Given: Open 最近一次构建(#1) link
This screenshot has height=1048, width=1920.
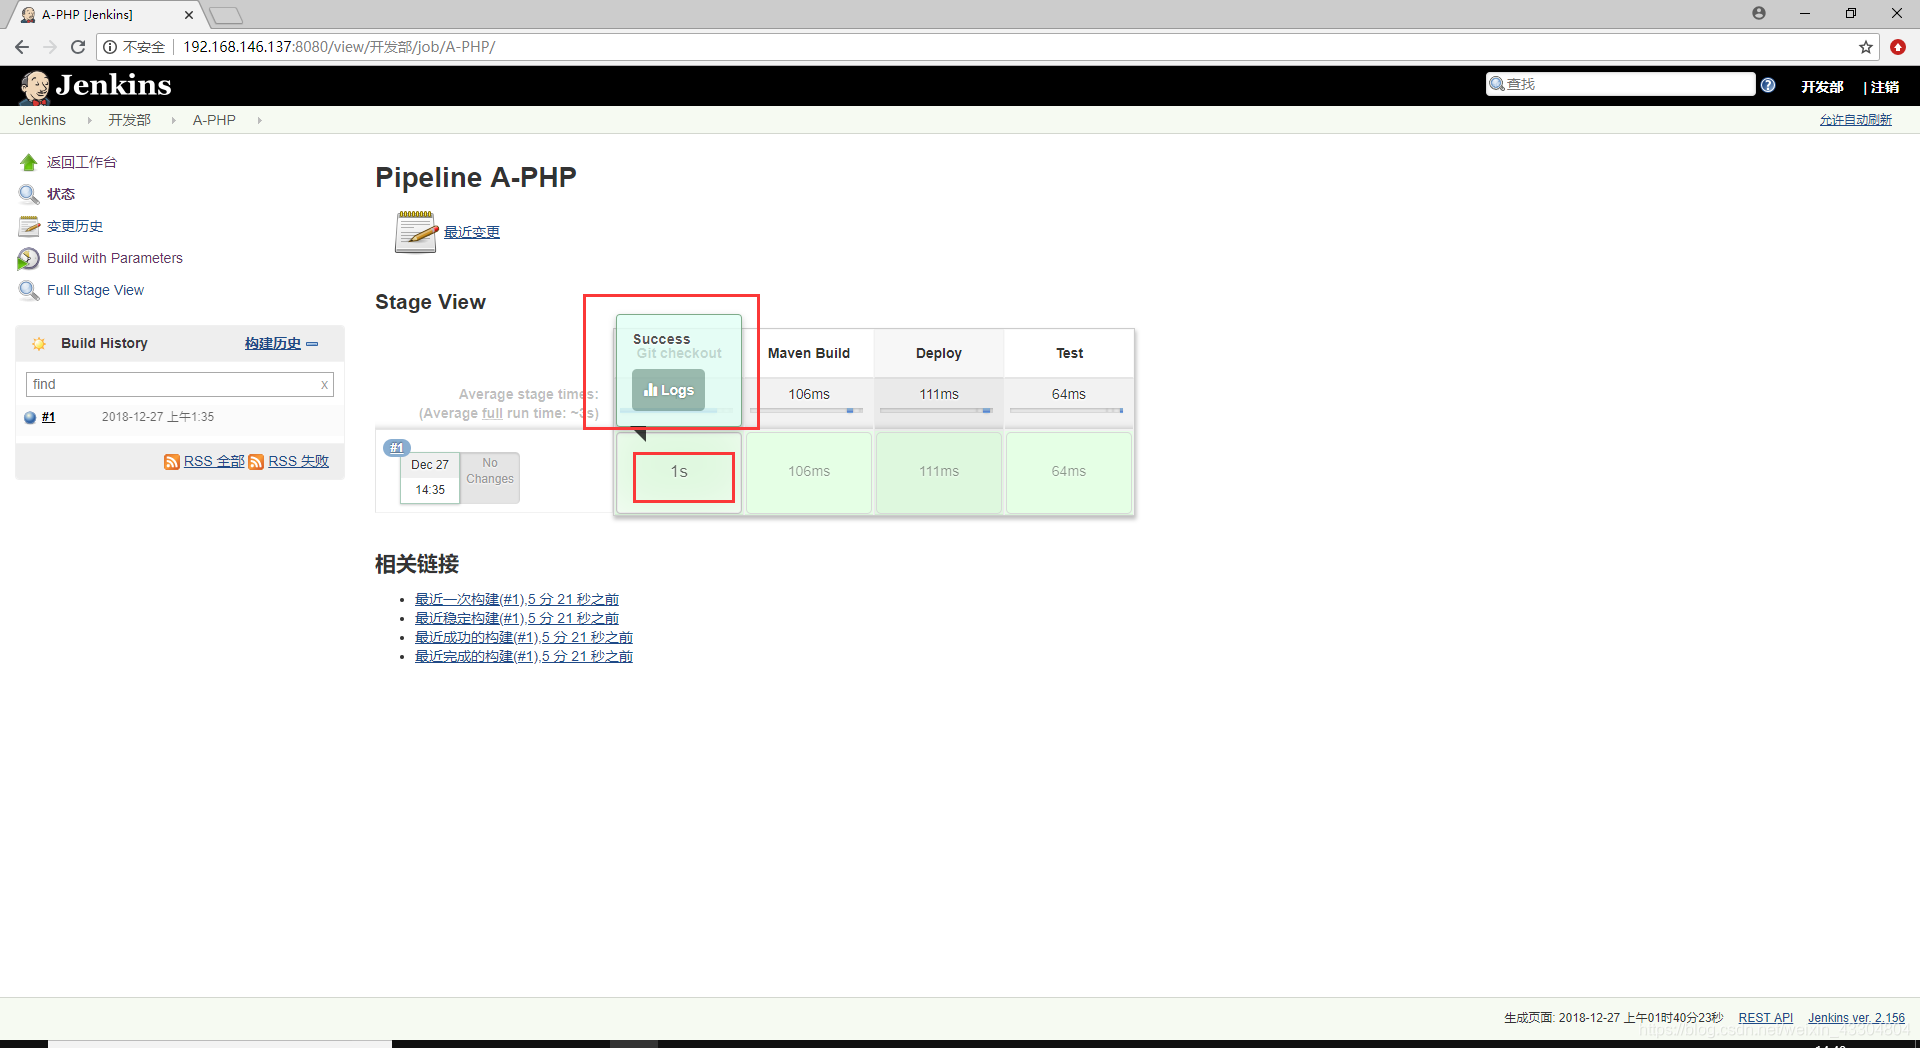Looking at the screenshot, I should [x=517, y=599].
